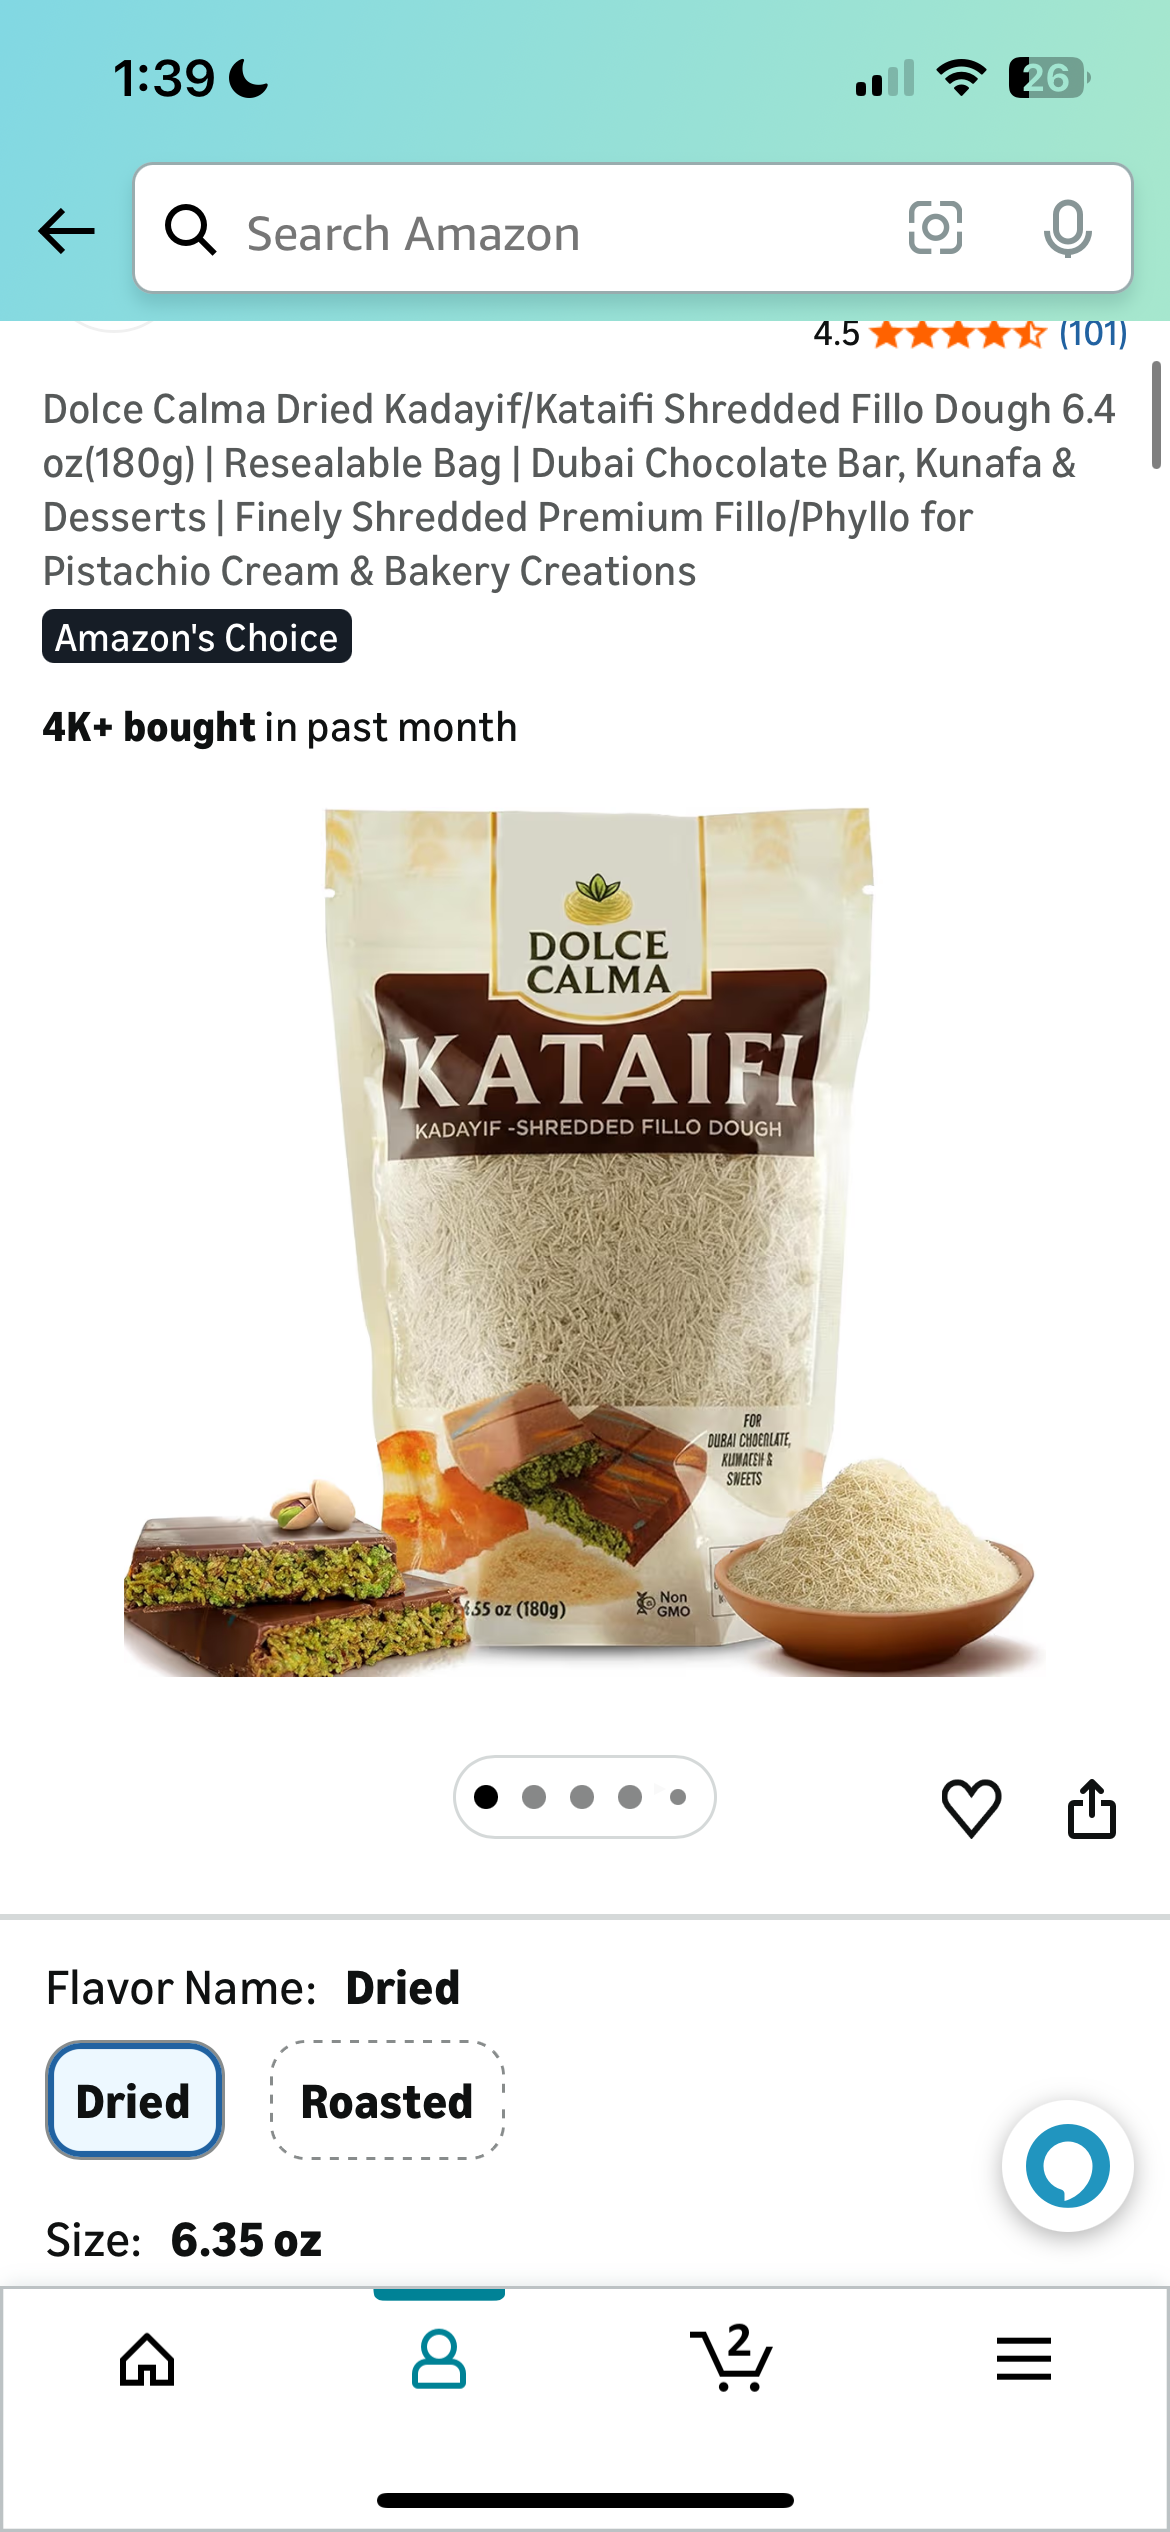The width and height of the screenshot is (1170, 2532).
Task: Open the 101 customer reviews link
Action: click(x=1093, y=333)
